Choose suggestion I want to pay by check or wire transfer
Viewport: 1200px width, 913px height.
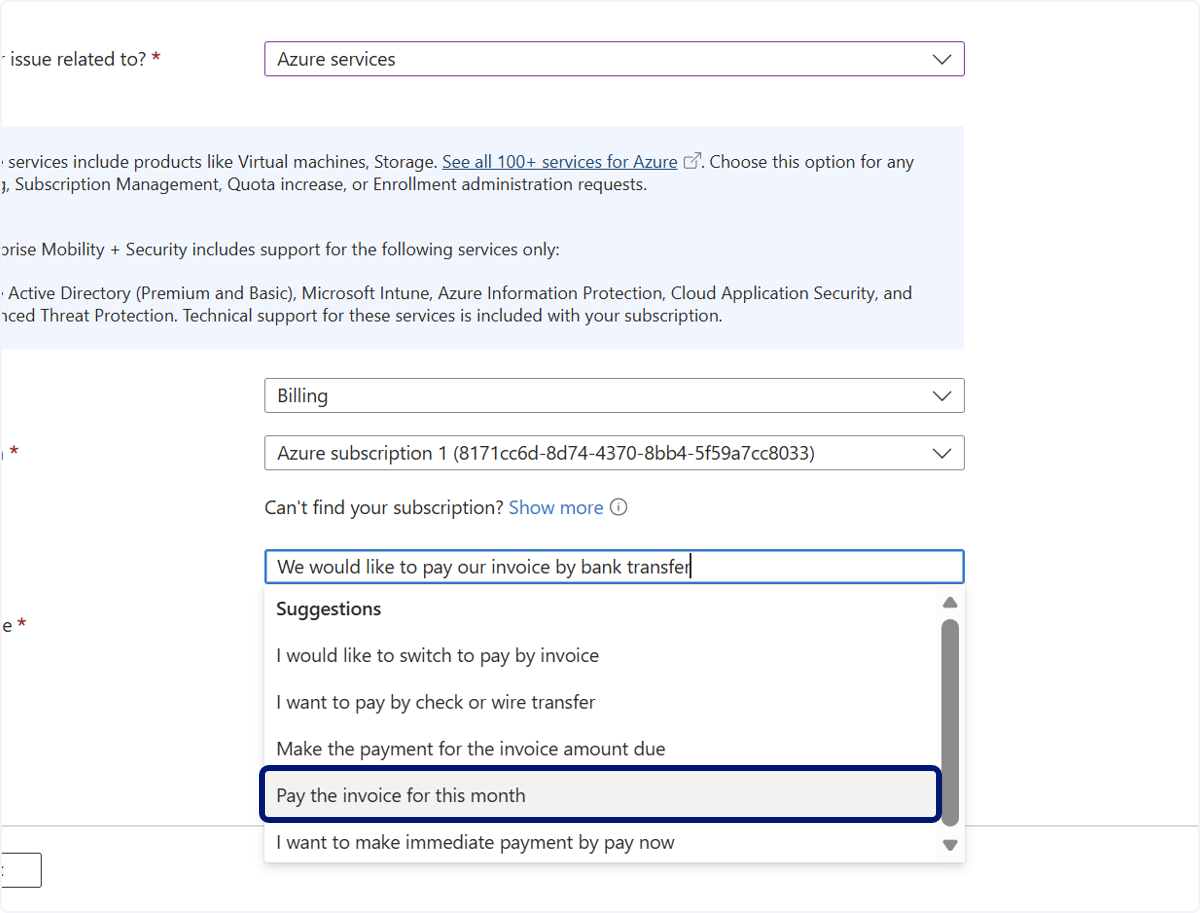[602, 703]
